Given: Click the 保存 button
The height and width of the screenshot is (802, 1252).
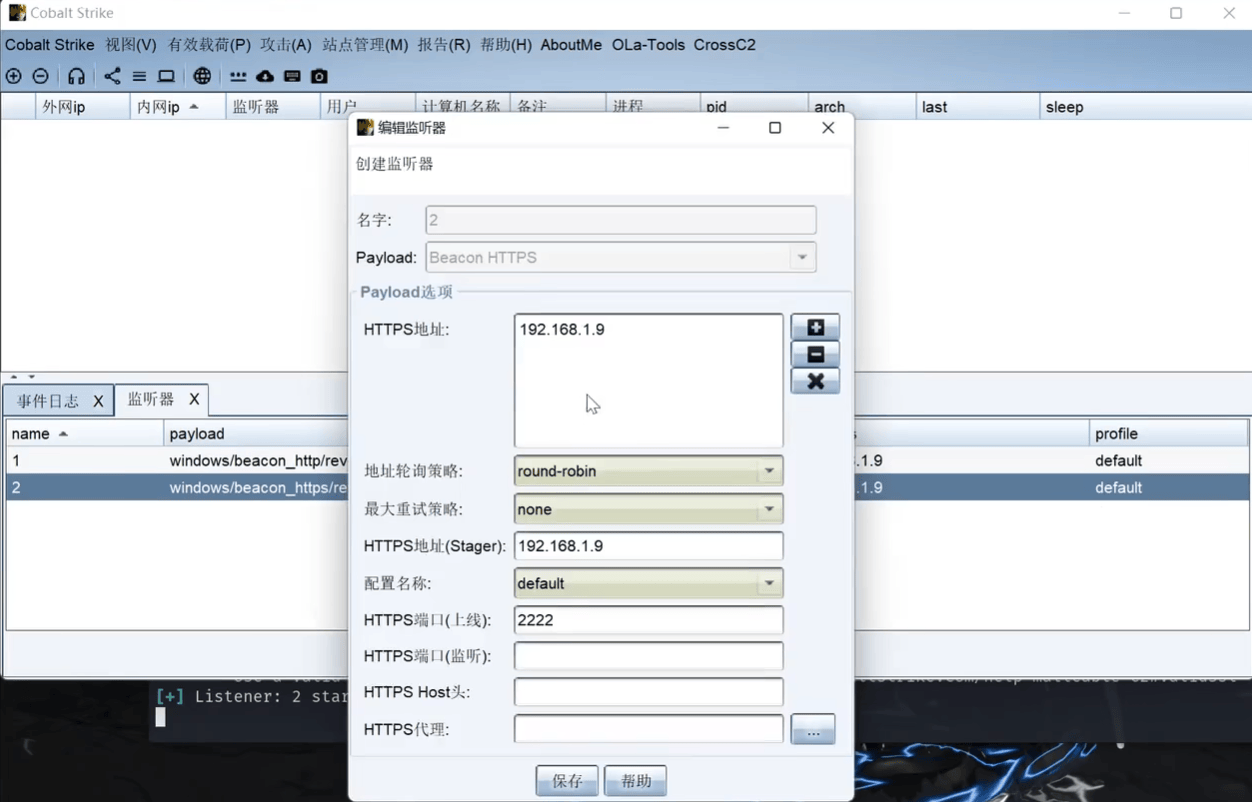Looking at the screenshot, I should point(567,781).
